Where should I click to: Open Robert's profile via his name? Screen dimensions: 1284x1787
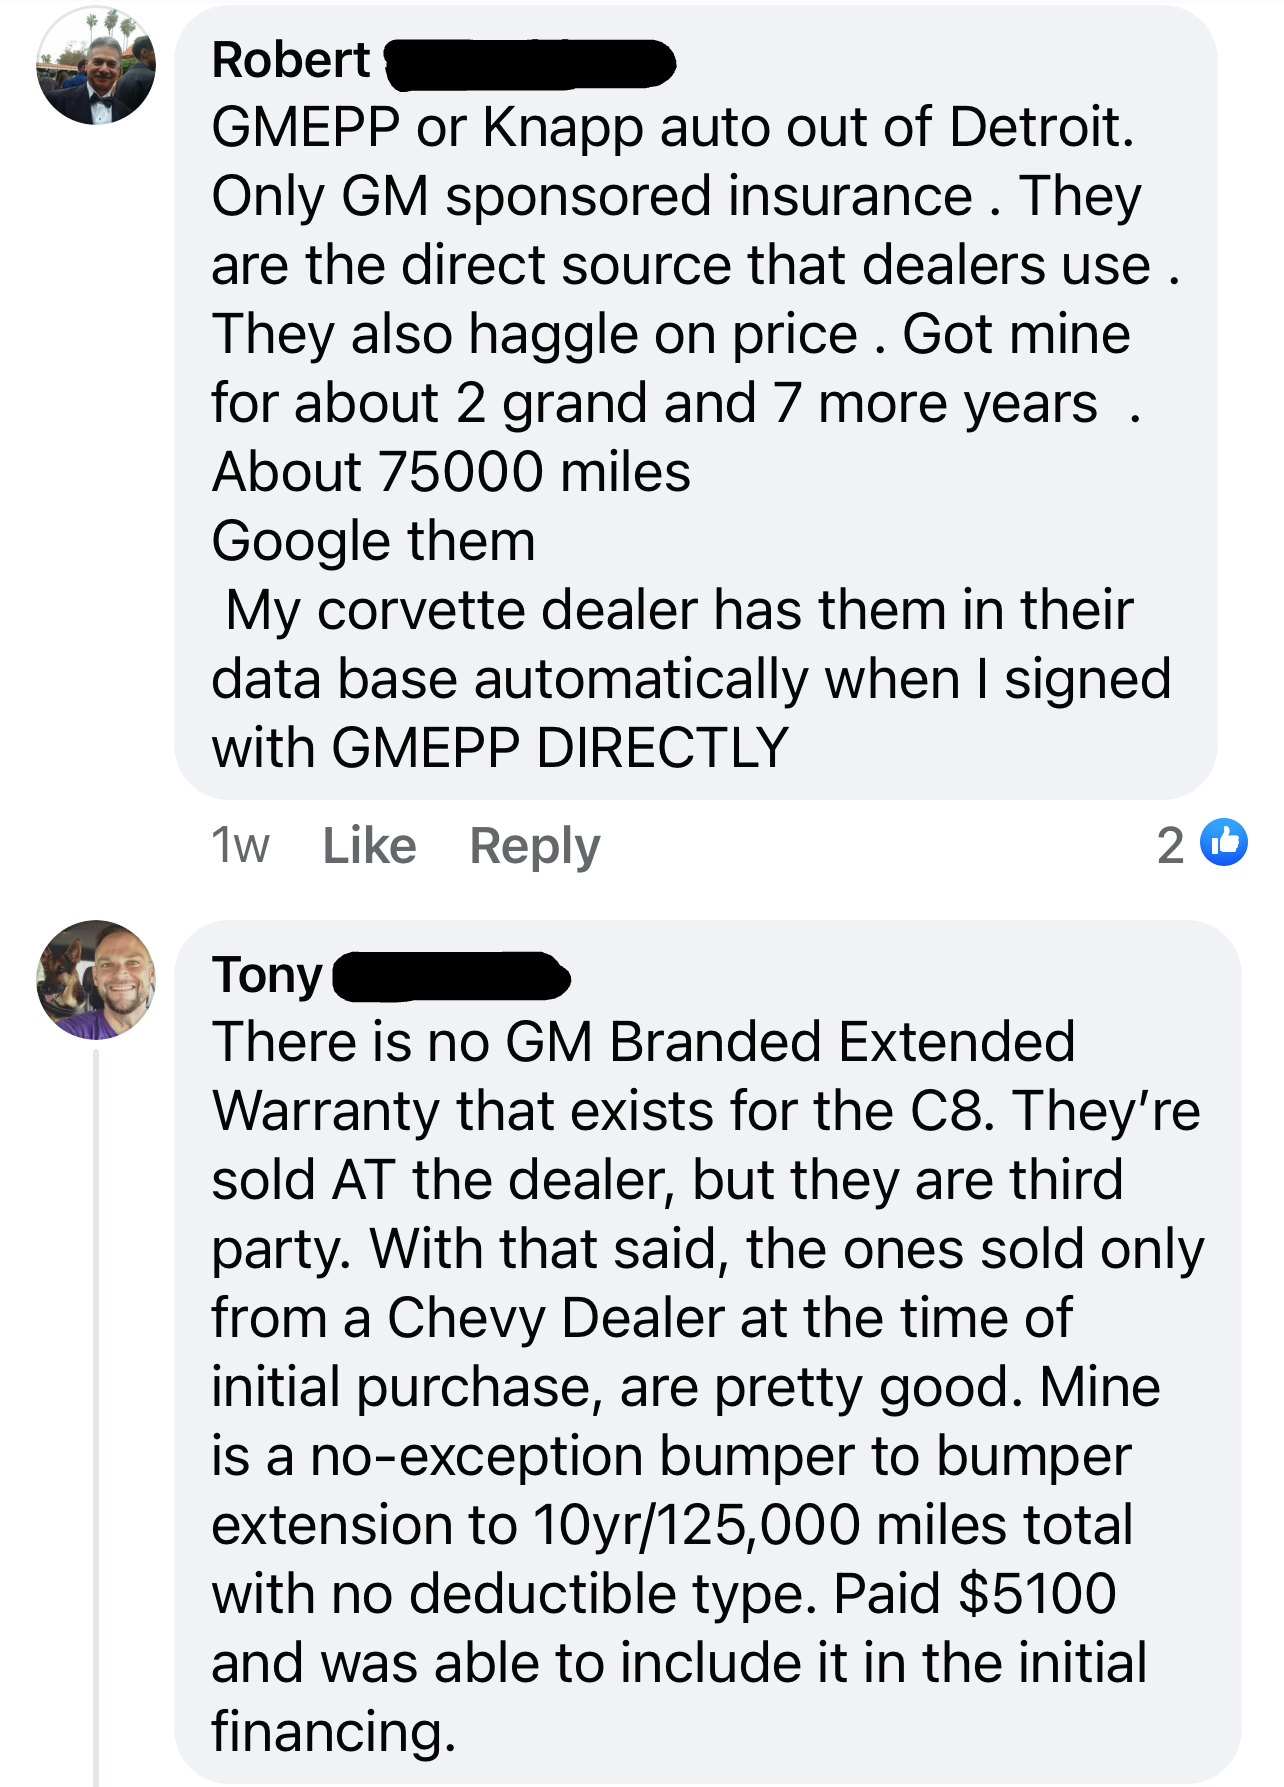pos(291,60)
